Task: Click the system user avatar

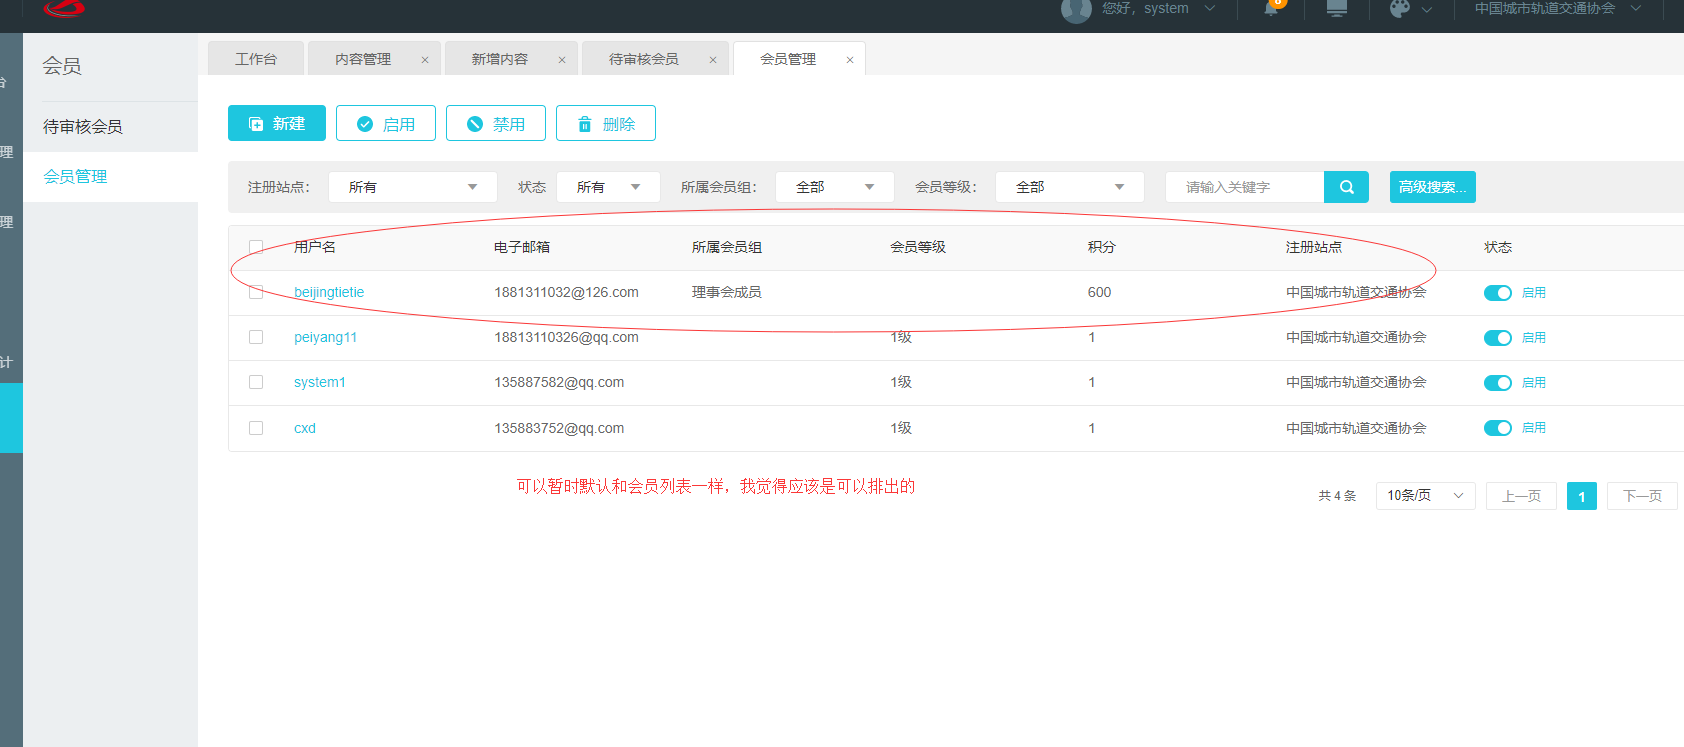Action: point(1076,10)
